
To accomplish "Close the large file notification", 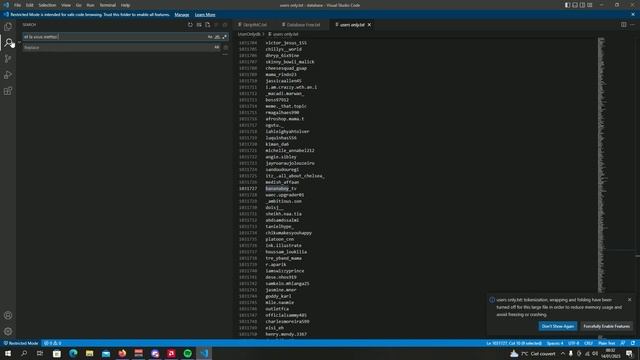I will tap(629, 300).
